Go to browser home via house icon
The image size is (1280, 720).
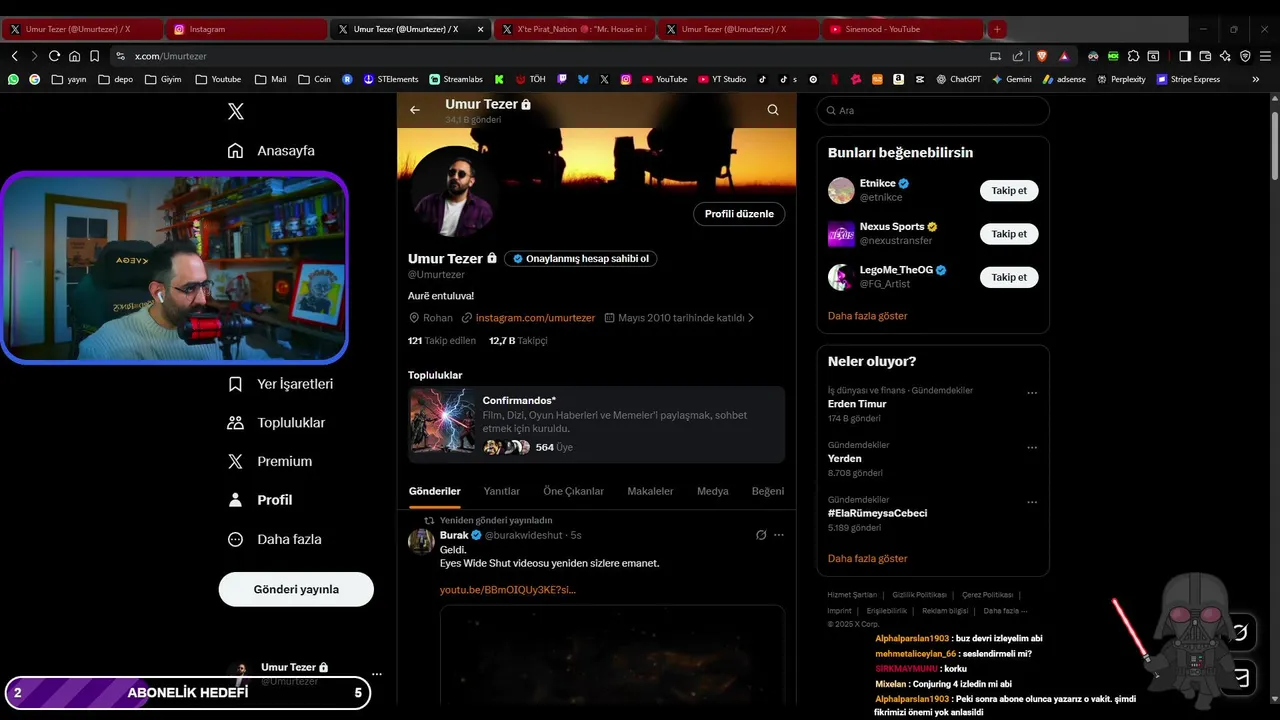coord(74,56)
